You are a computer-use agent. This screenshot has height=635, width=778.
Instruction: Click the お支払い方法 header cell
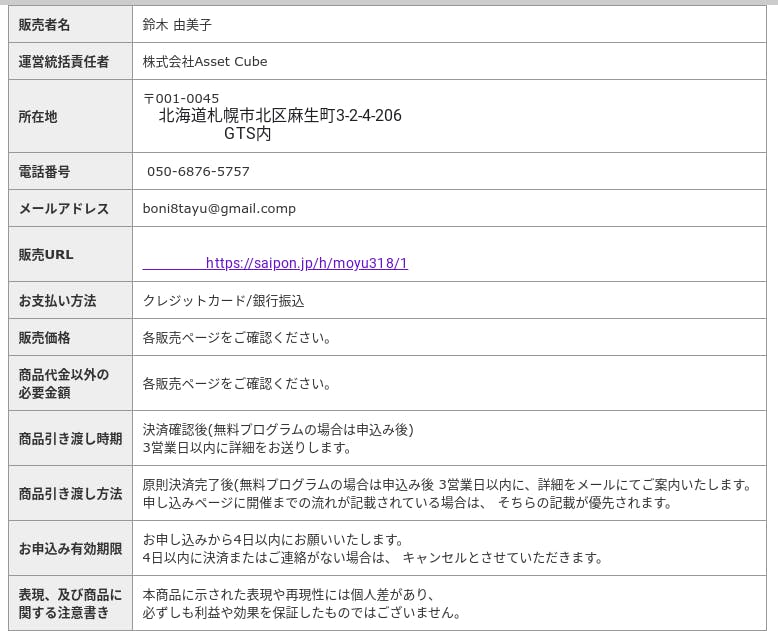point(58,301)
